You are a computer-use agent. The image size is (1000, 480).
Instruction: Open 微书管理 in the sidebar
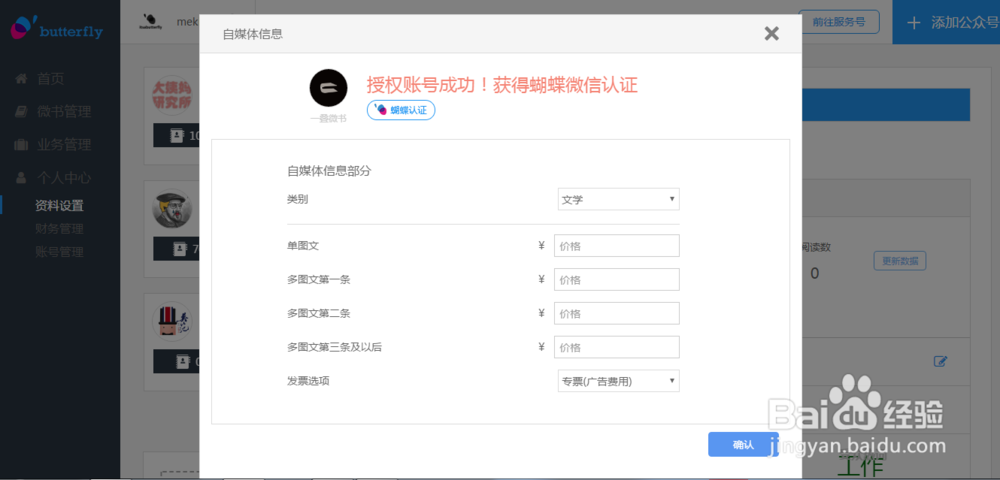pyautogui.click(x=64, y=112)
